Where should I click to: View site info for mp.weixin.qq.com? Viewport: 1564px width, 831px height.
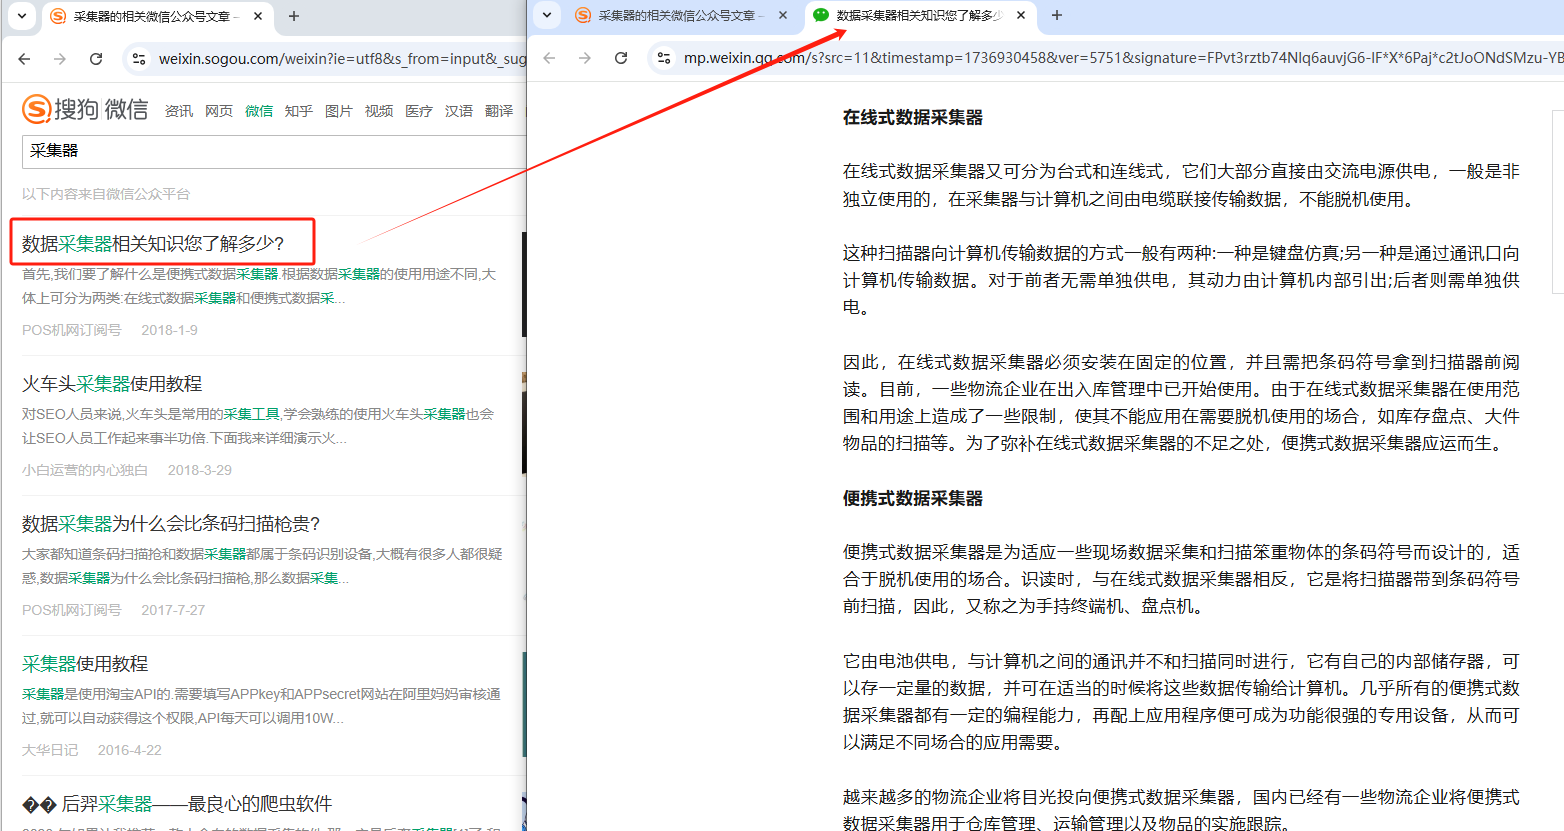pos(663,58)
